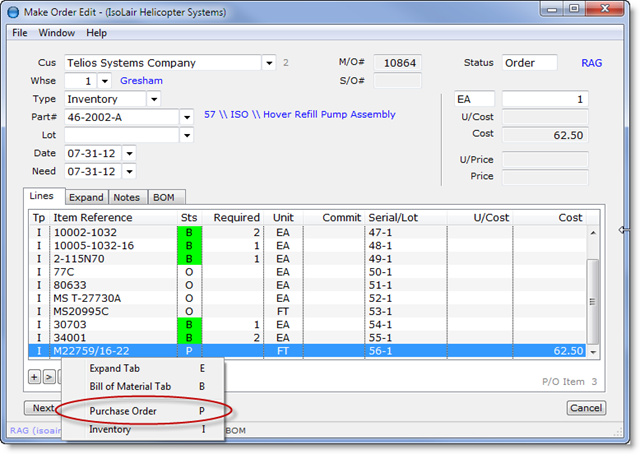The image size is (640, 454).
Task: Select Purchase Order from context menu
Action: tap(123, 411)
